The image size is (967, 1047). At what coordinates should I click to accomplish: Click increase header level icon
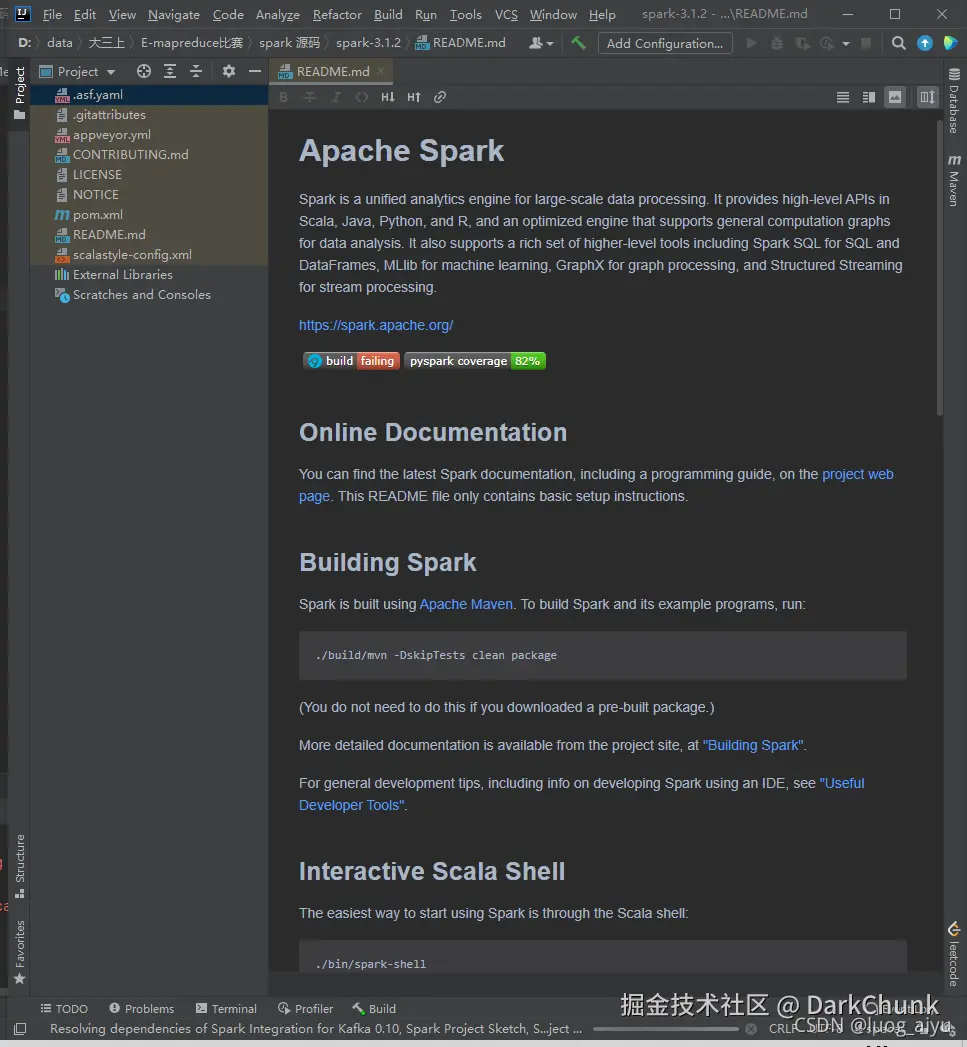pos(414,97)
